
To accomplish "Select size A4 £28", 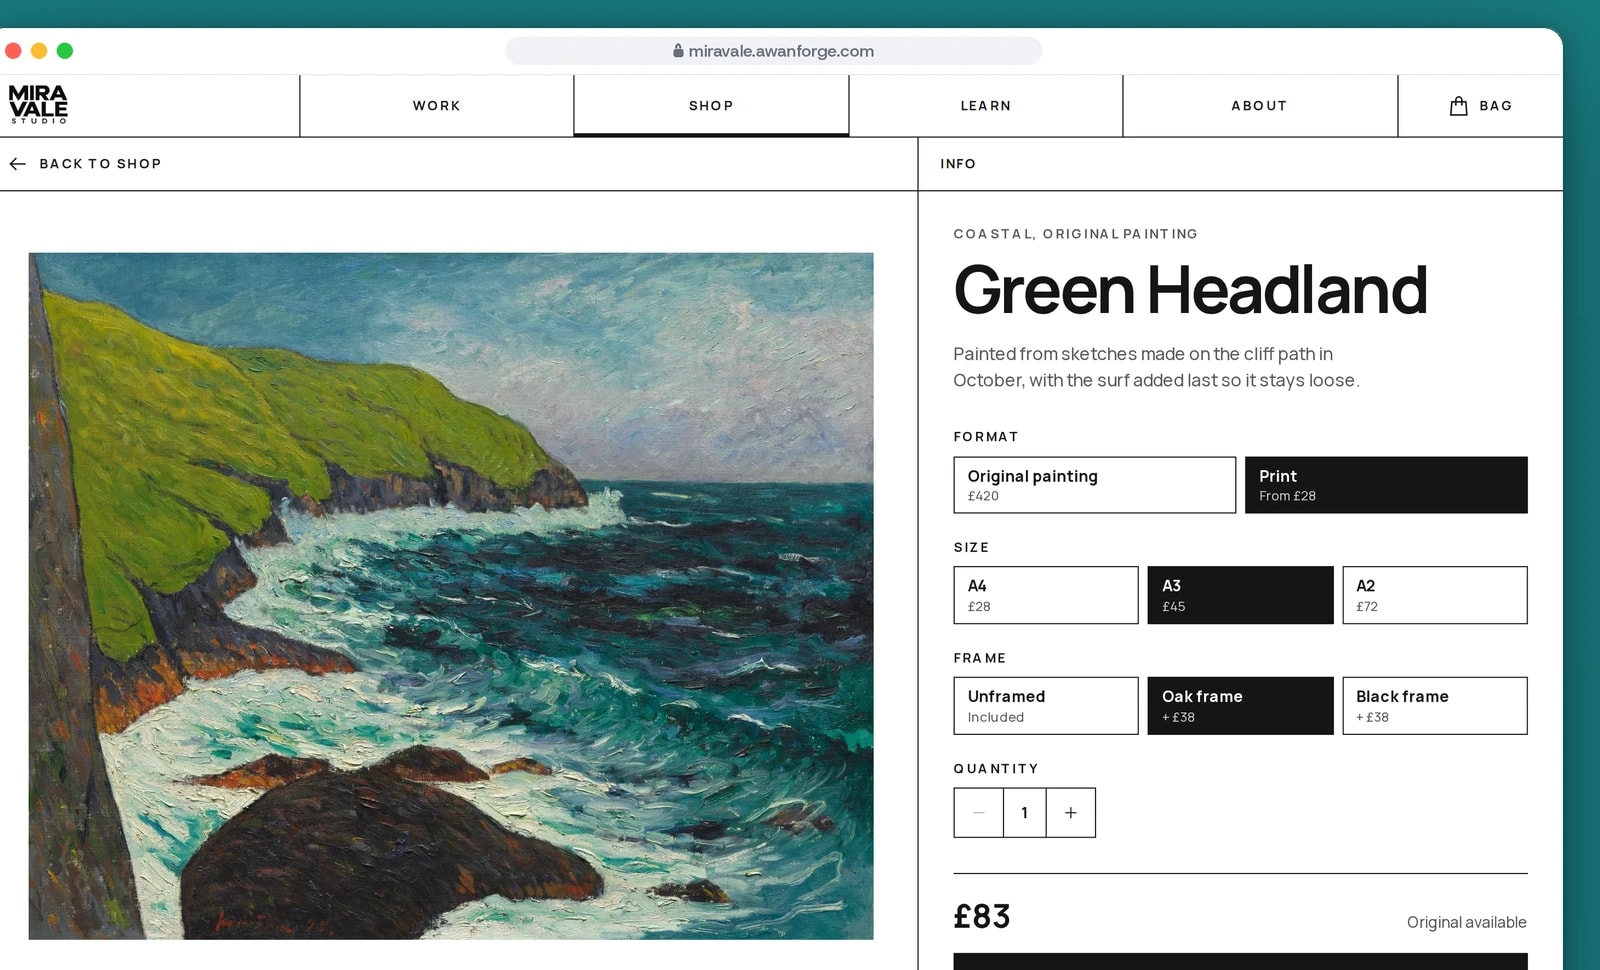I will [x=1046, y=595].
